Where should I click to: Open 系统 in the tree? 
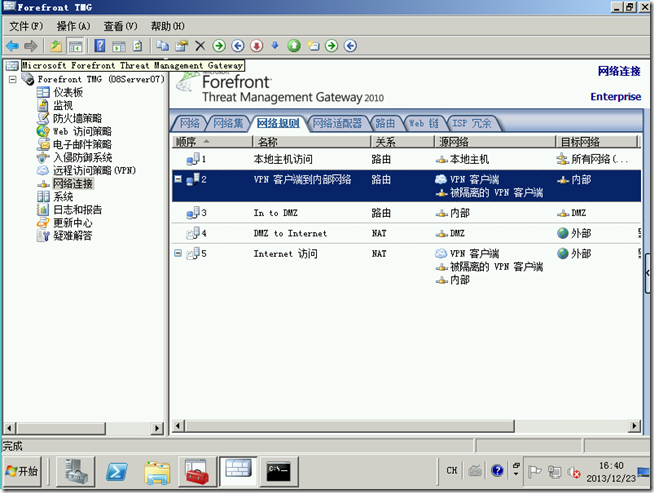click(63, 196)
